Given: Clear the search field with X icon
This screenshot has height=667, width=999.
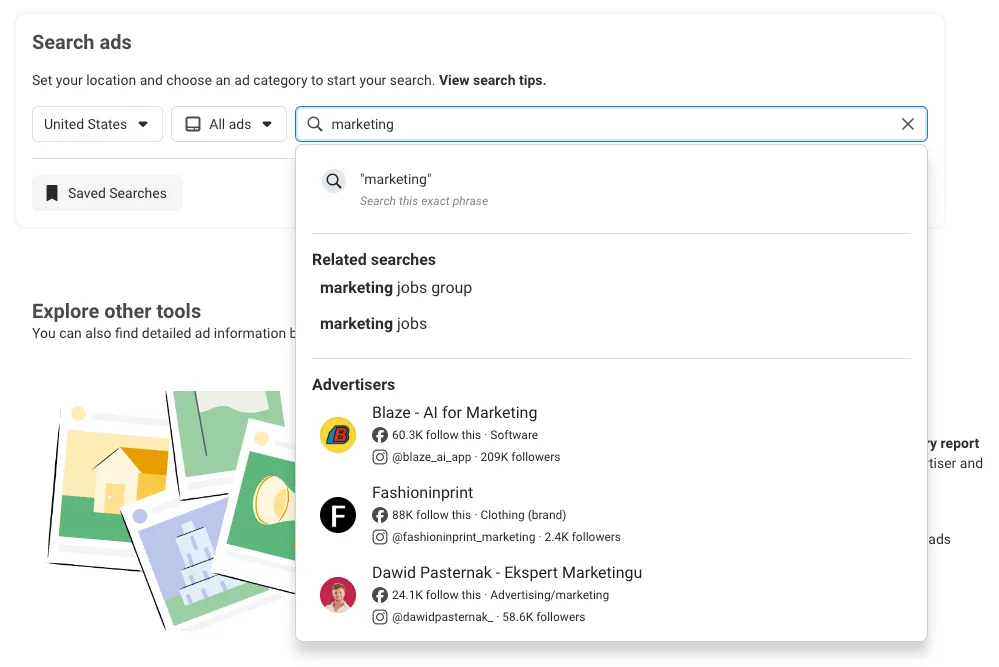Looking at the screenshot, I should pos(908,124).
